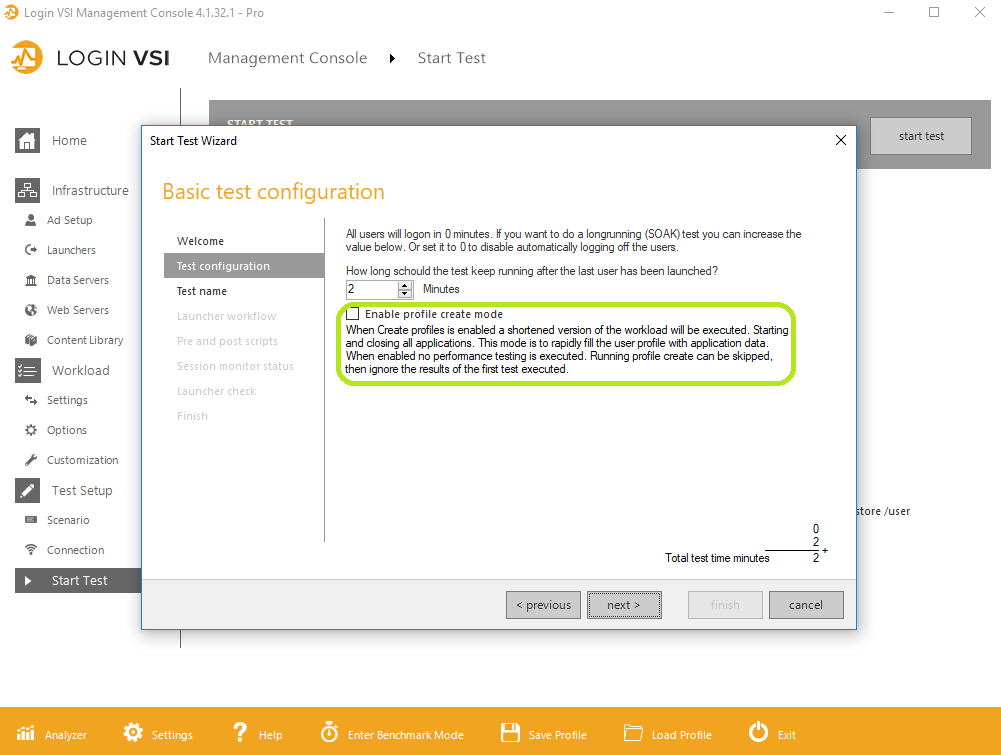Click the cancel button

[x=806, y=605]
